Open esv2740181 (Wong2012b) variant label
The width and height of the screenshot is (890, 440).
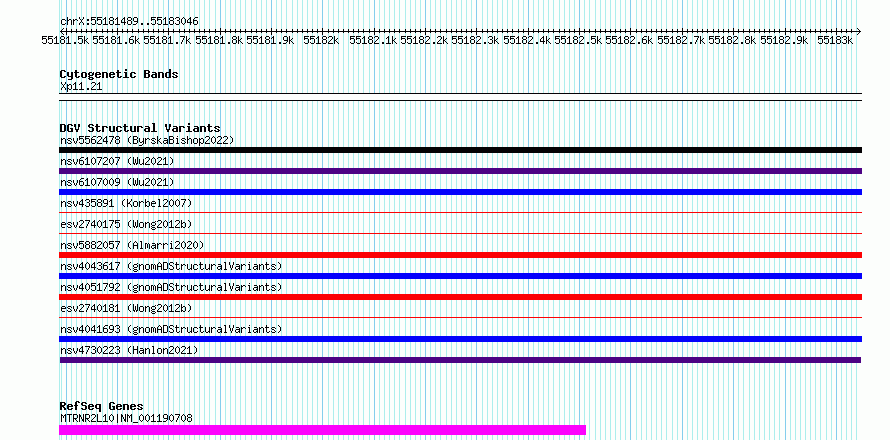[126, 308]
